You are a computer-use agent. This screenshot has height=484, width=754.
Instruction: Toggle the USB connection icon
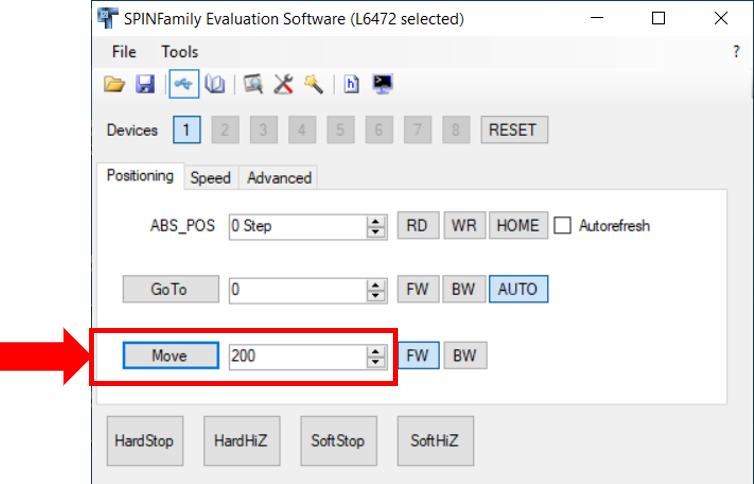[x=184, y=84]
